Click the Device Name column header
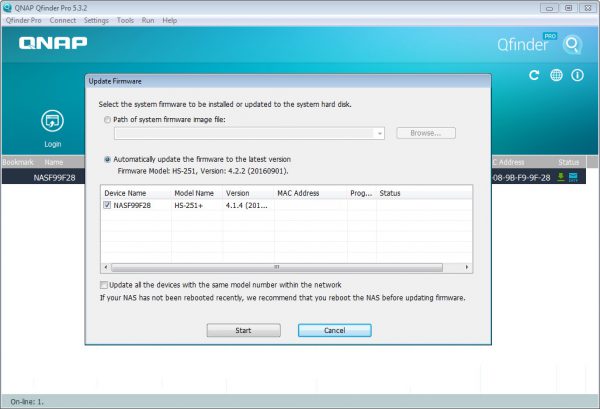The width and height of the screenshot is (600, 409). 136,193
